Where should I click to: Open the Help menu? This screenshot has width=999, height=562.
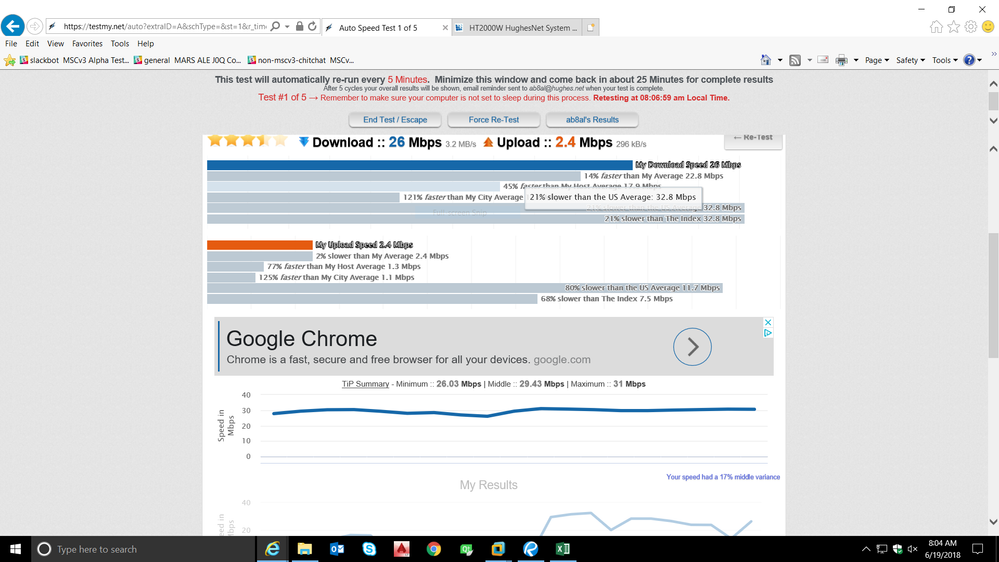click(x=145, y=44)
